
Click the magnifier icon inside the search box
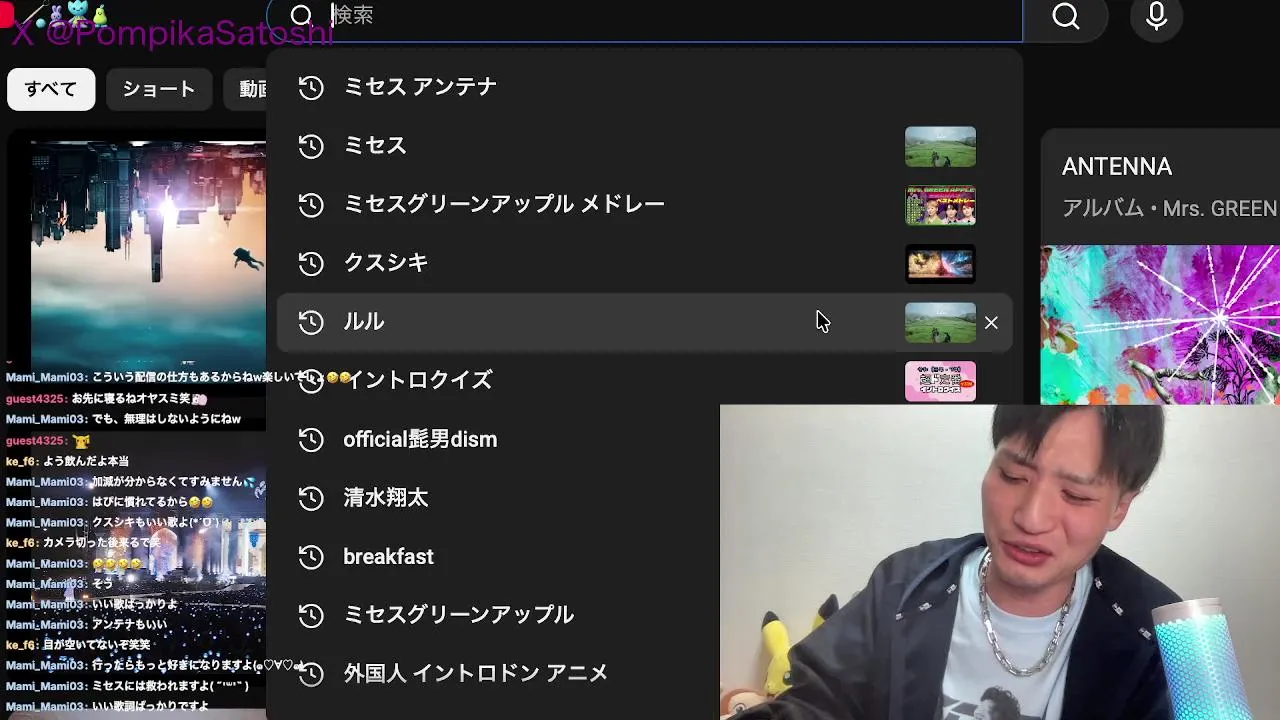(301, 16)
